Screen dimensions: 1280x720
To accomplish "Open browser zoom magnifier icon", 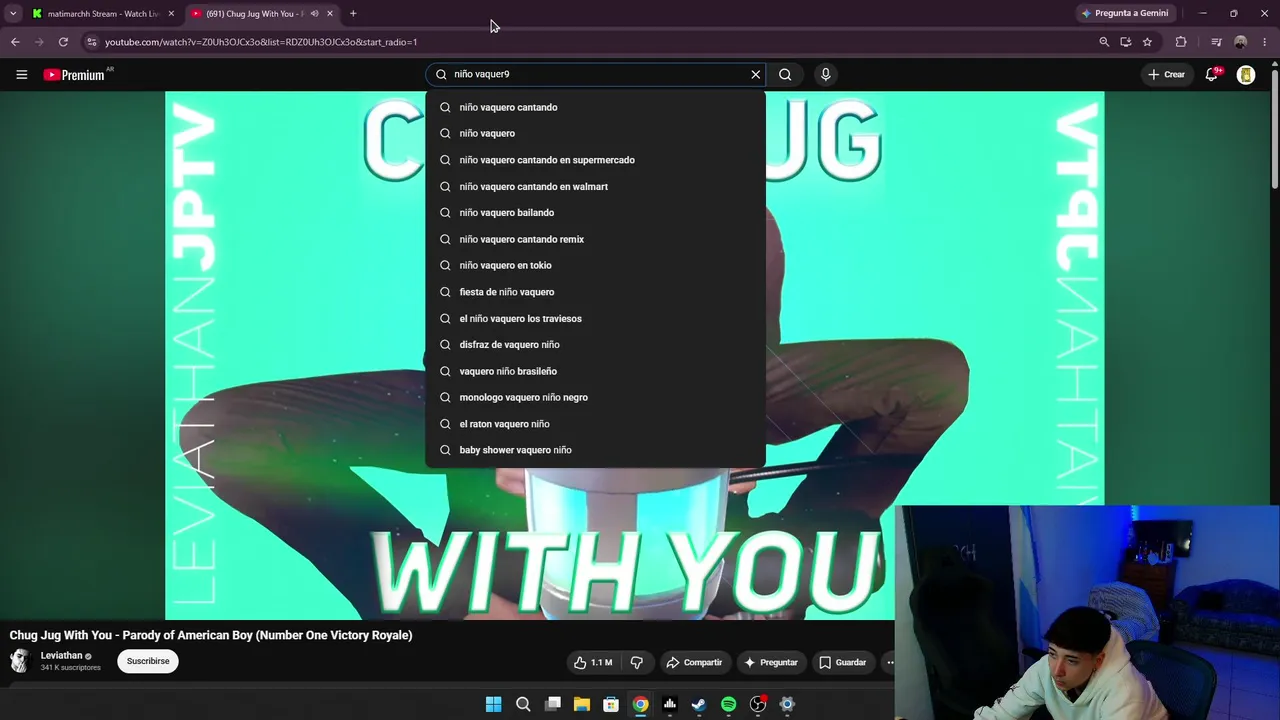I will click(1104, 42).
